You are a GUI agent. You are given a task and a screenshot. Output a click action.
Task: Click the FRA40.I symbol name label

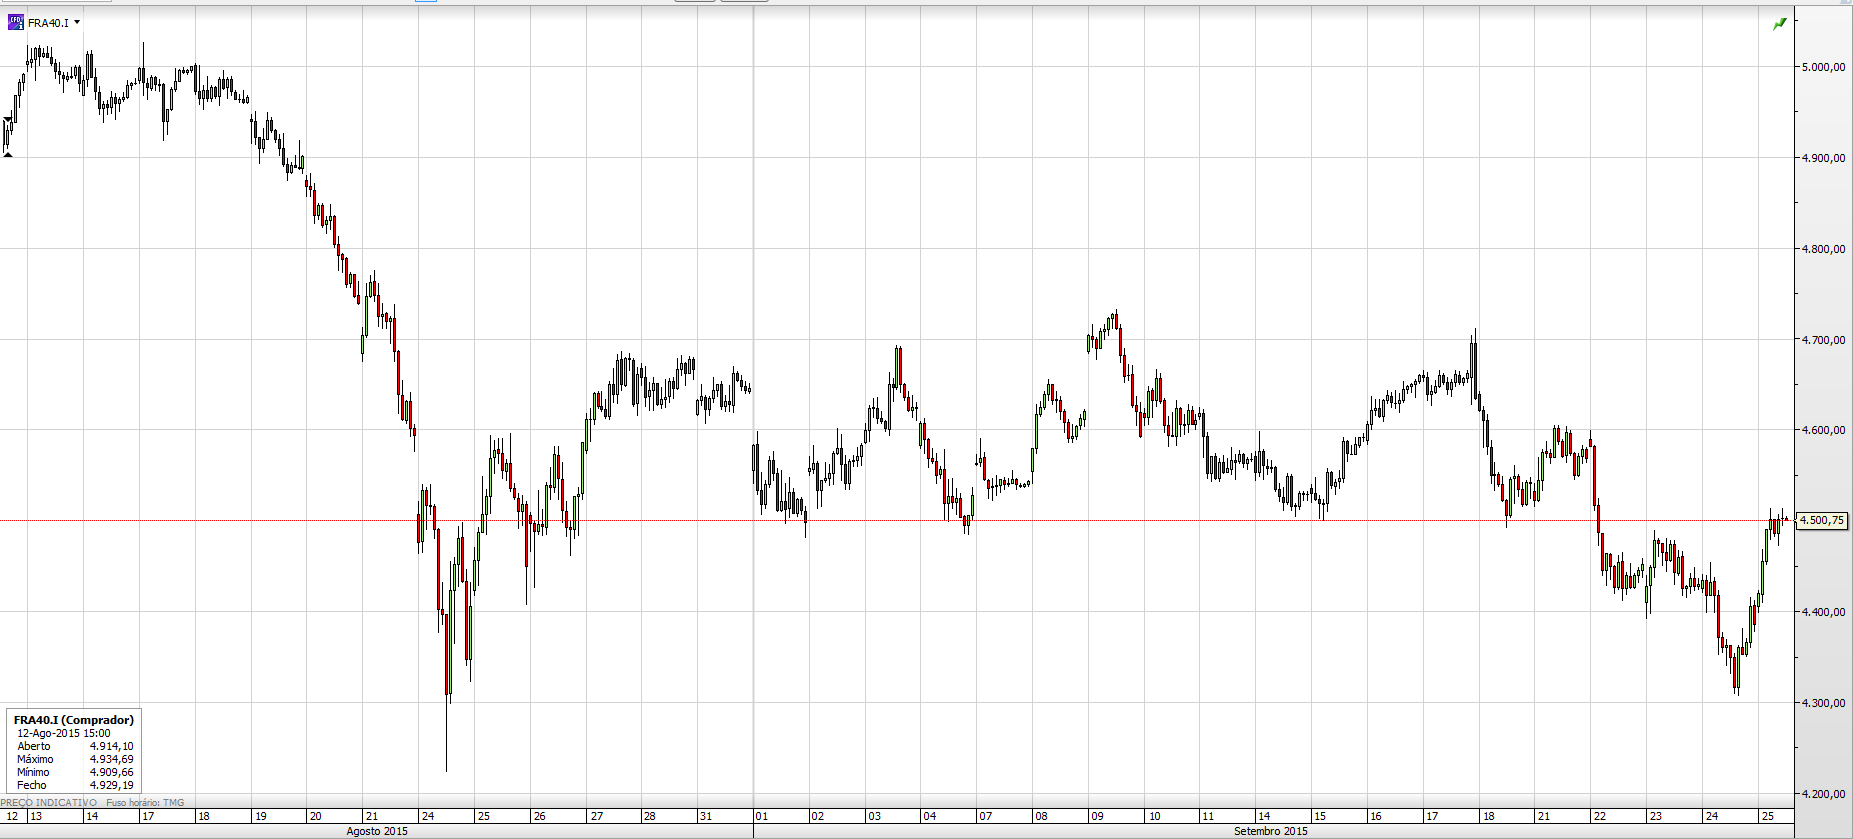(48, 23)
